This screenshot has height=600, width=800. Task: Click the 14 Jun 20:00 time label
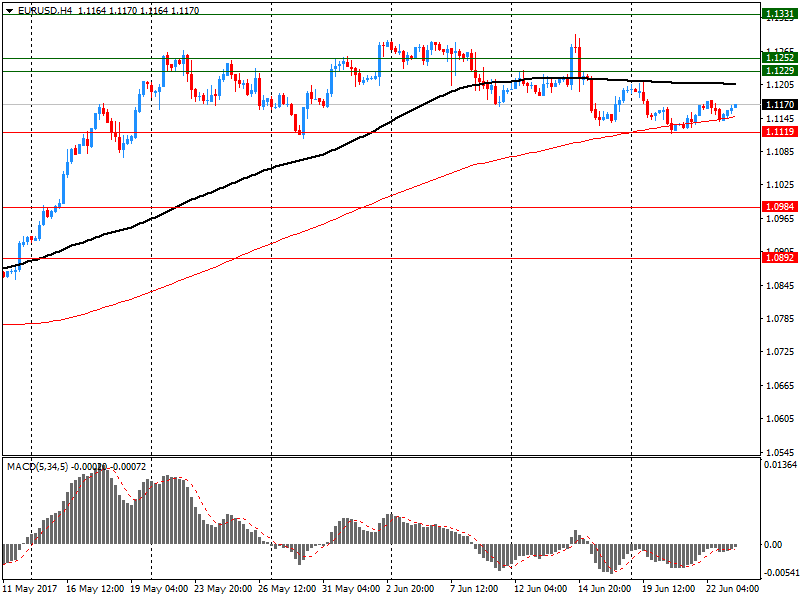(x=605, y=588)
